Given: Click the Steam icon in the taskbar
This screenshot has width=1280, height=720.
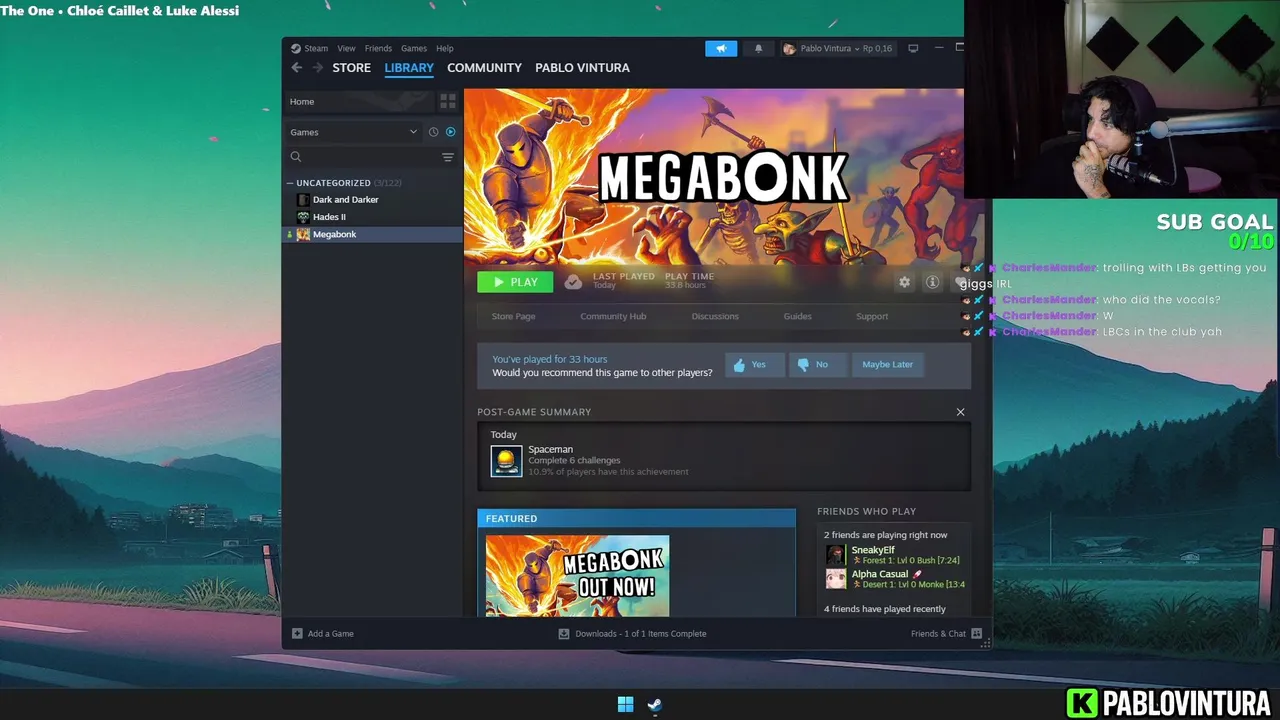Looking at the screenshot, I should pos(654,705).
